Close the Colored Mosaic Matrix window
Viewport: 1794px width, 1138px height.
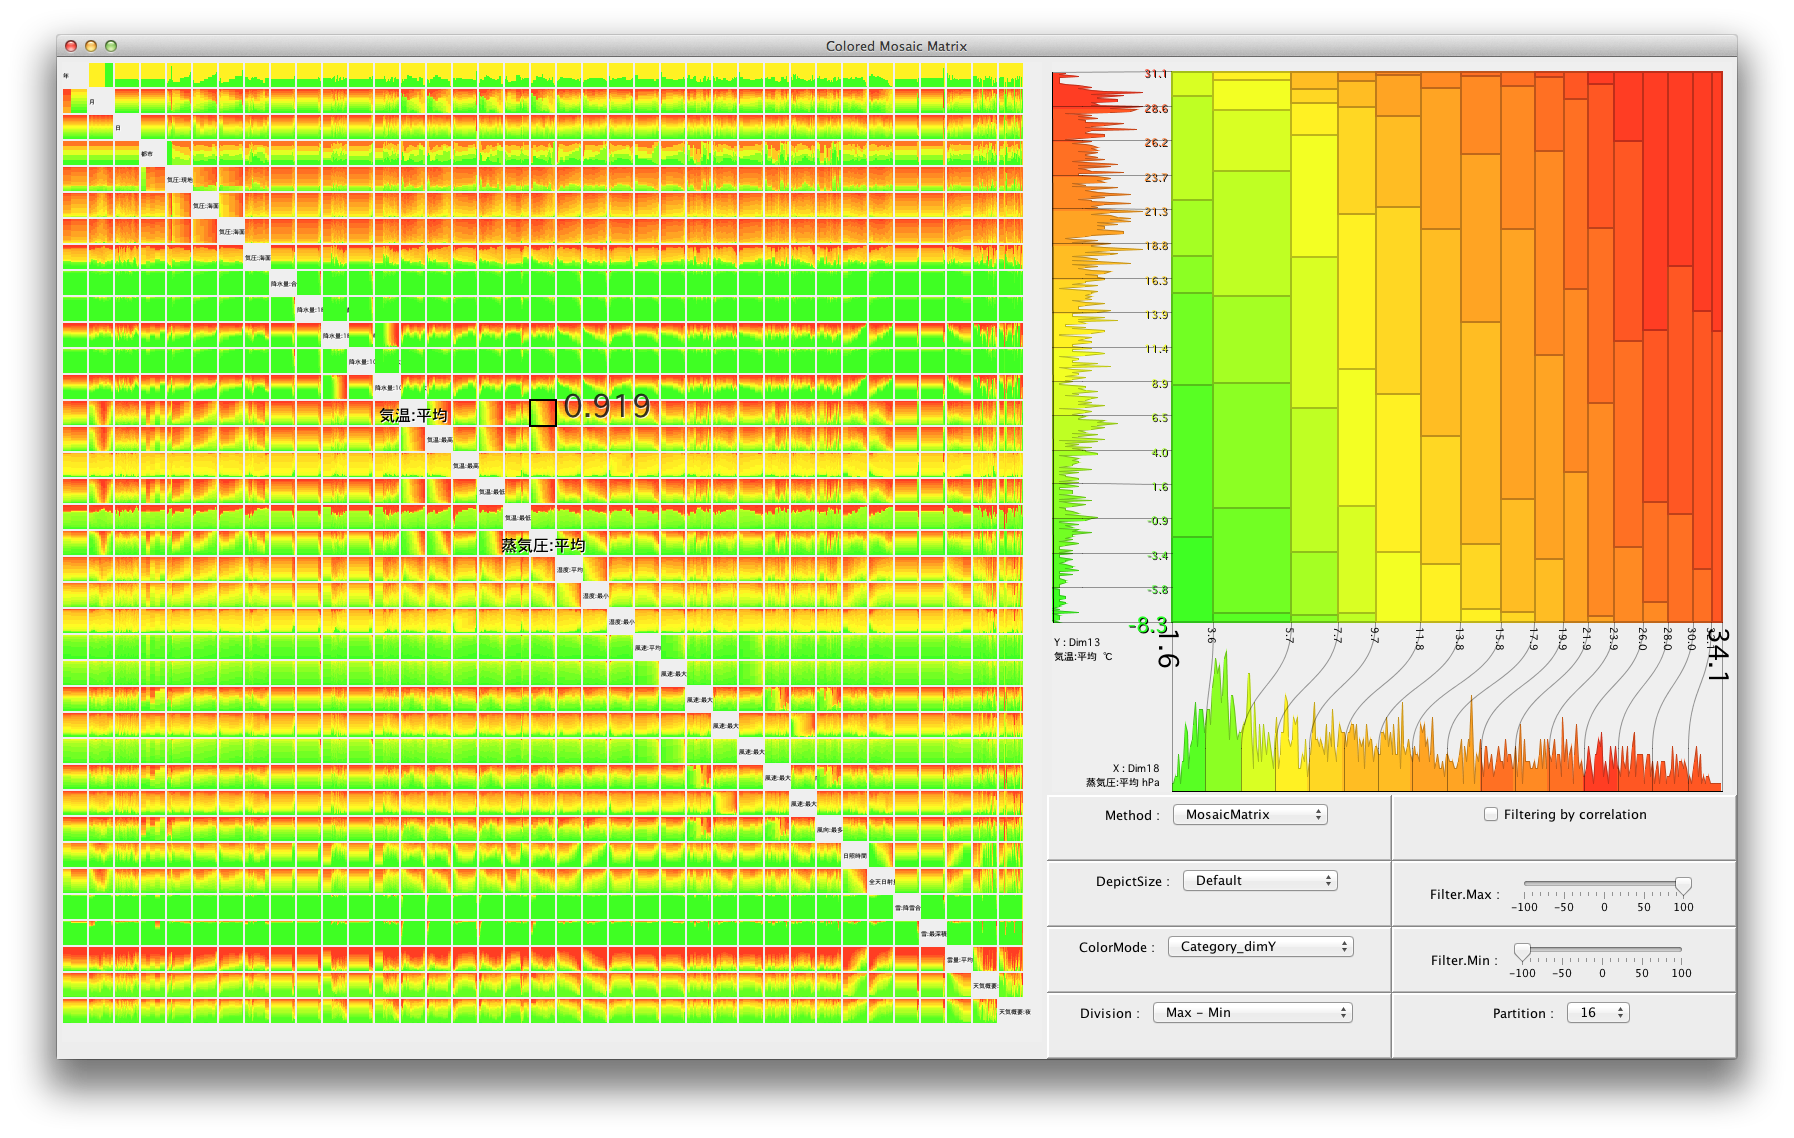[x=71, y=46]
